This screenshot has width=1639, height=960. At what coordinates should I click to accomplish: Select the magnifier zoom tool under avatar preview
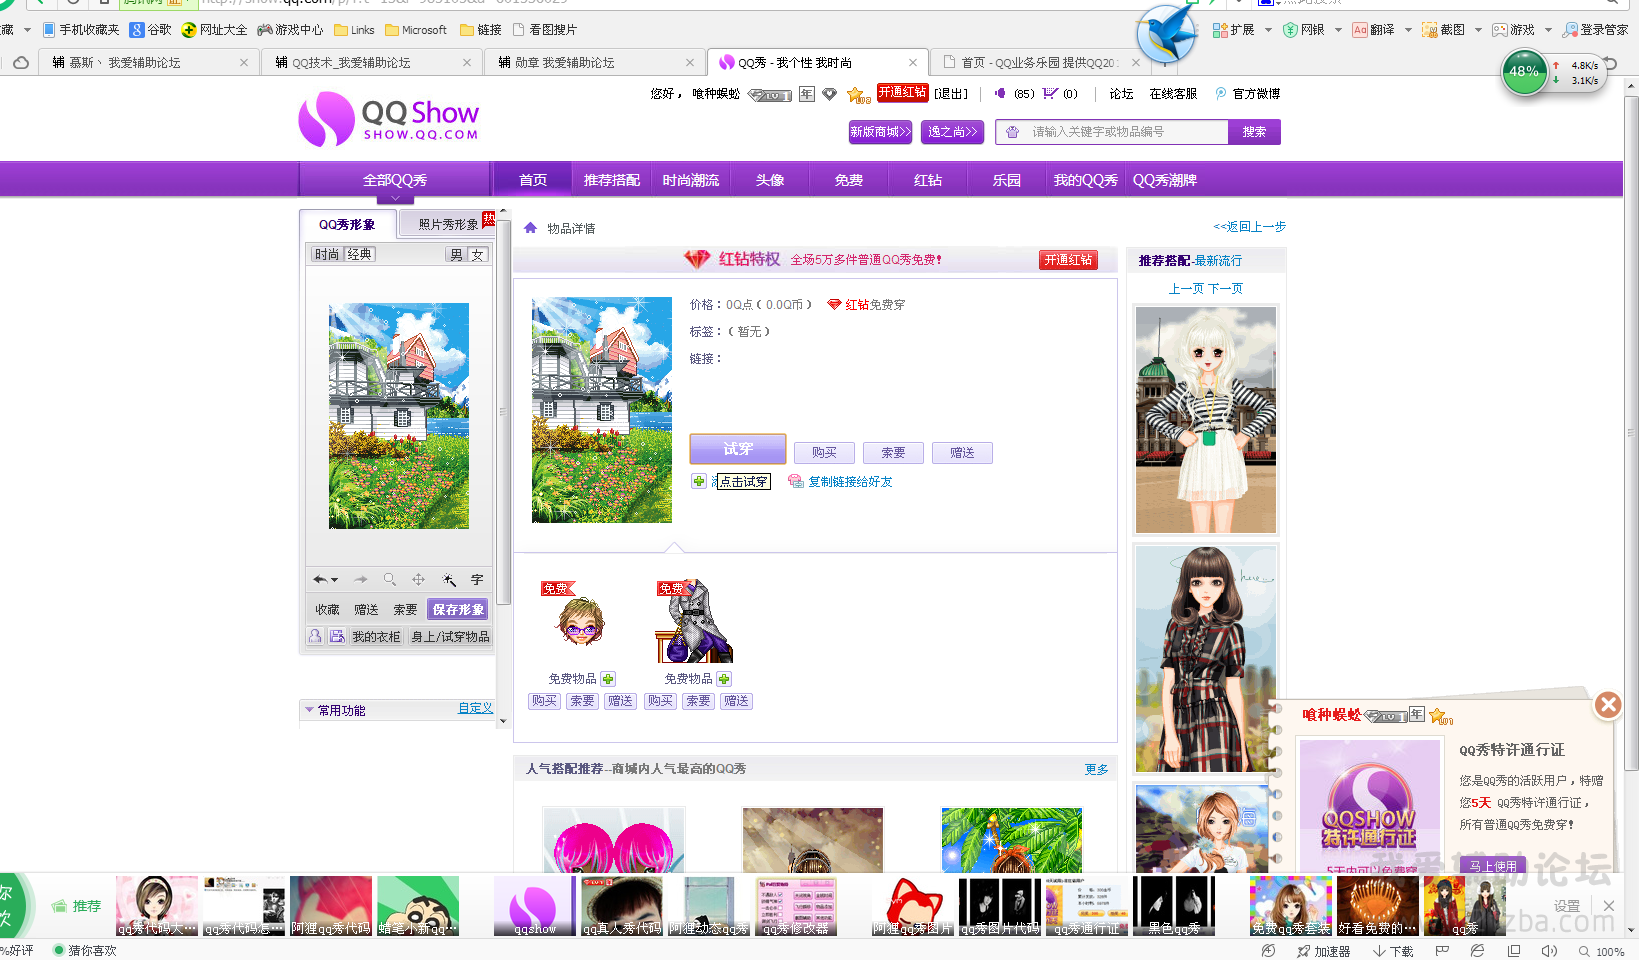(x=390, y=580)
